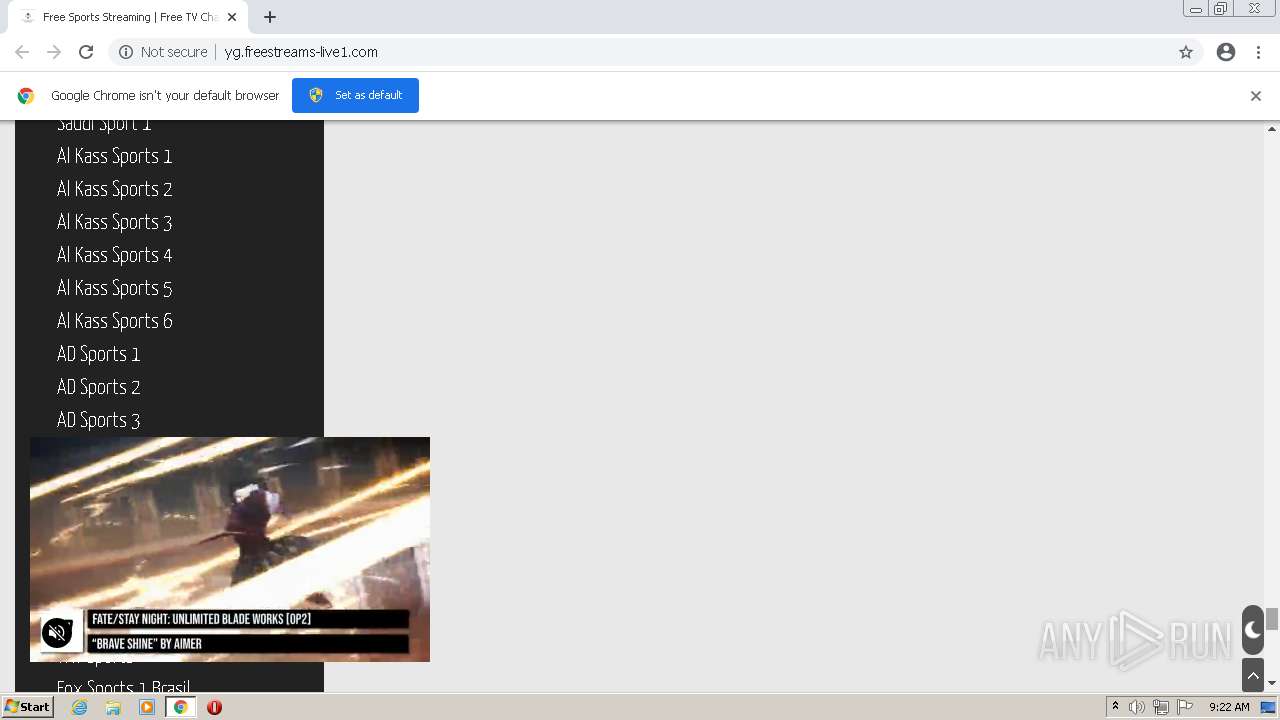Image resolution: width=1280 pixels, height=720 pixels.
Task: Click the taskbar clock showing 9:22 AM
Action: coord(1229,707)
